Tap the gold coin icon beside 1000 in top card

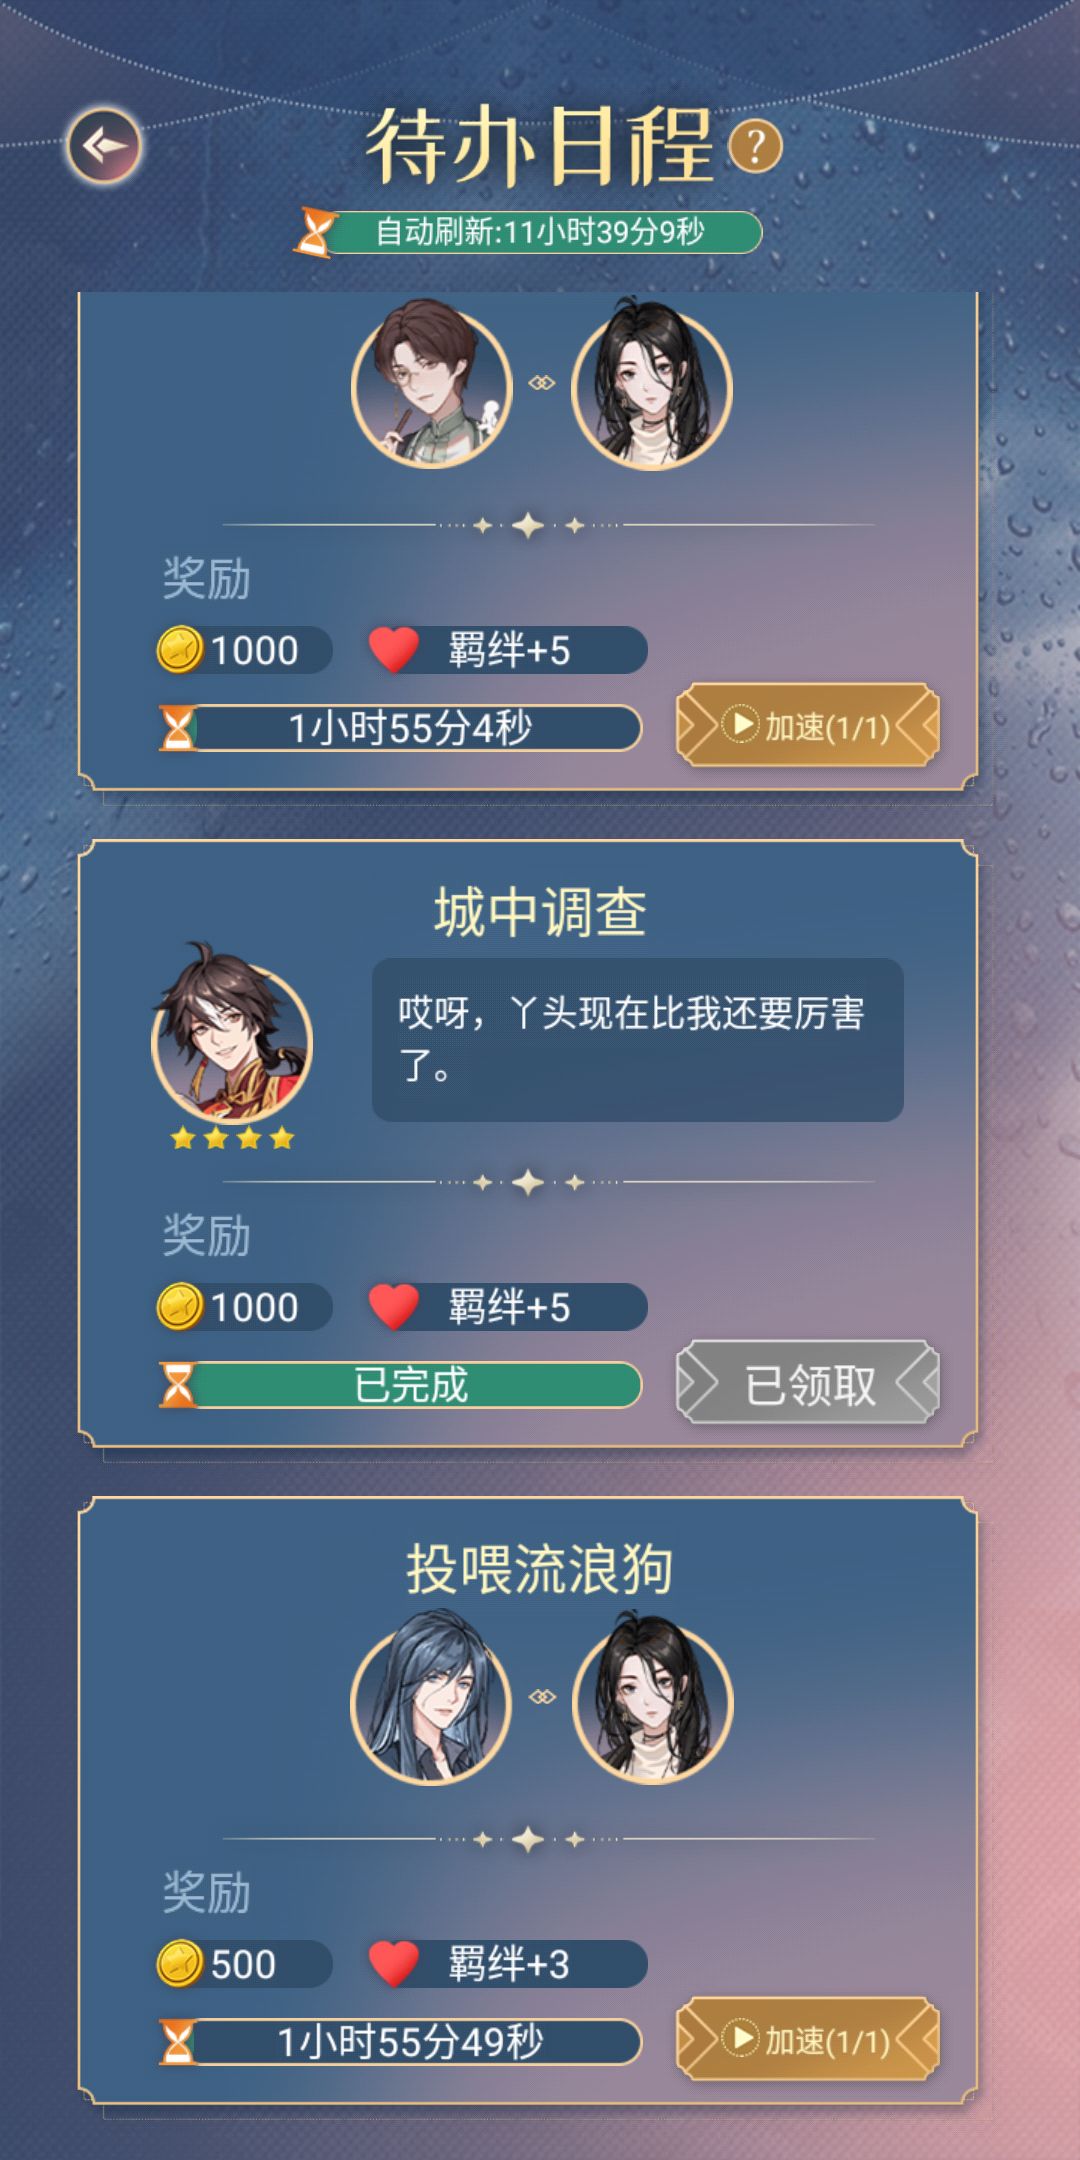tap(180, 650)
